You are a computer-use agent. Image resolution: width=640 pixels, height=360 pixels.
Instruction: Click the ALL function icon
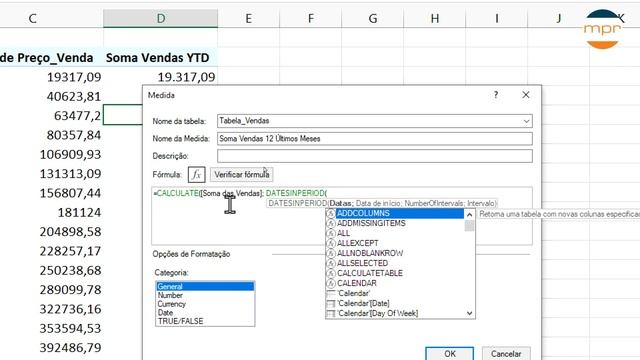click(331, 233)
